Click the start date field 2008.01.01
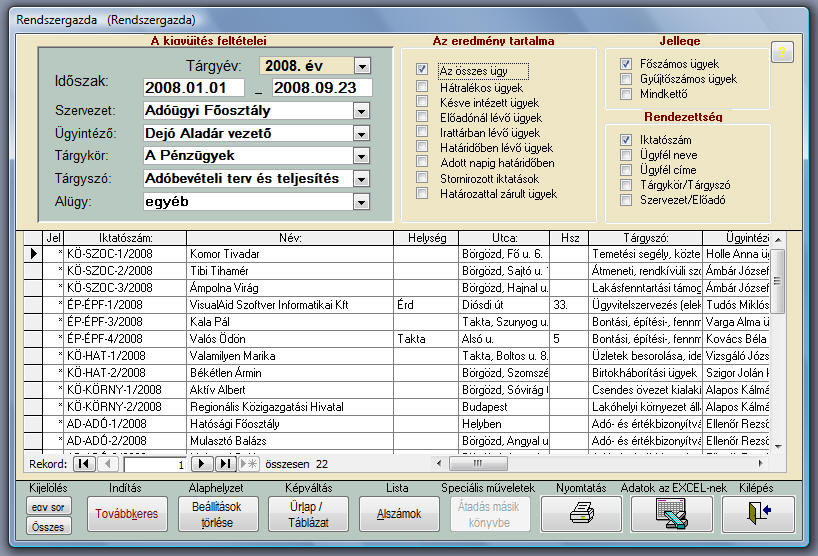This screenshot has width=818, height=556. [194, 88]
